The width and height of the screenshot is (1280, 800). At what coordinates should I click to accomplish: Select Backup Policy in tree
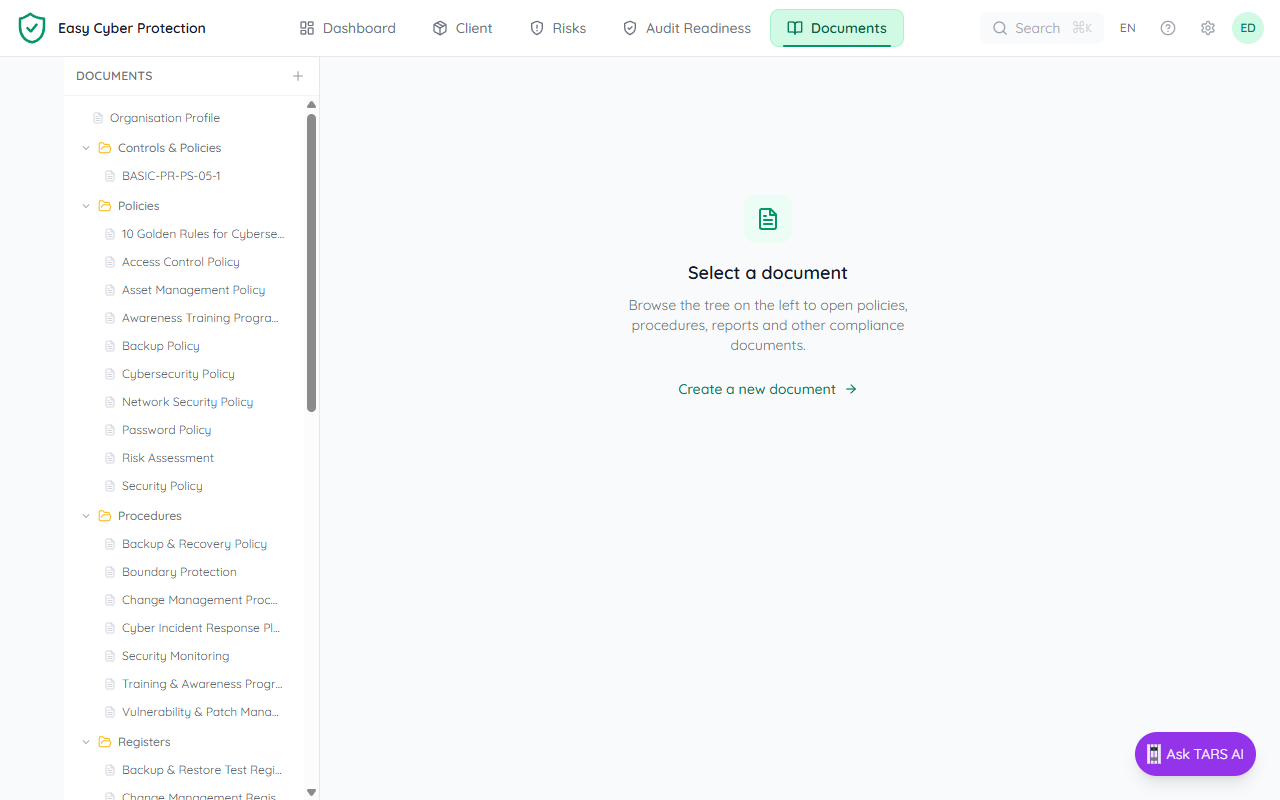[161, 346]
